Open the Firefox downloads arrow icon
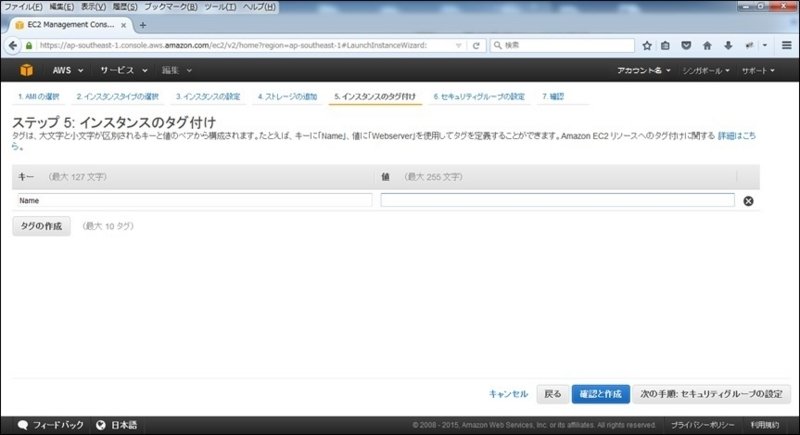The height and width of the screenshot is (435, 800). 727,45
